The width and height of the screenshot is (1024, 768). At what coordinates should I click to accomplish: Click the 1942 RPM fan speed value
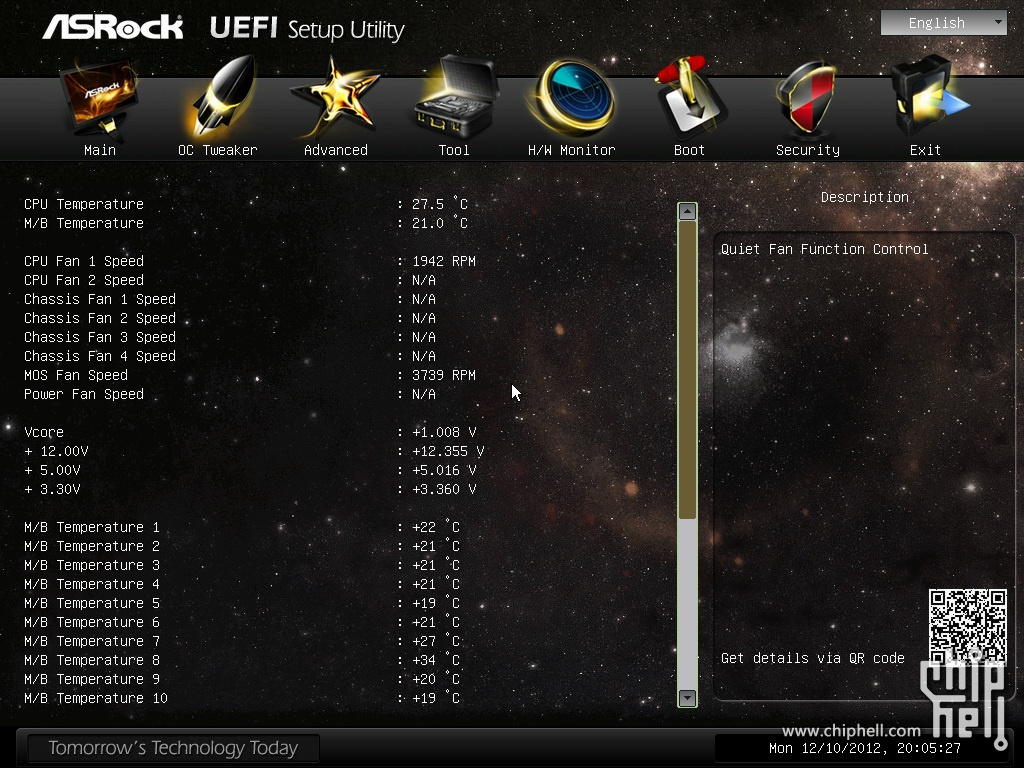click(444, 261)
